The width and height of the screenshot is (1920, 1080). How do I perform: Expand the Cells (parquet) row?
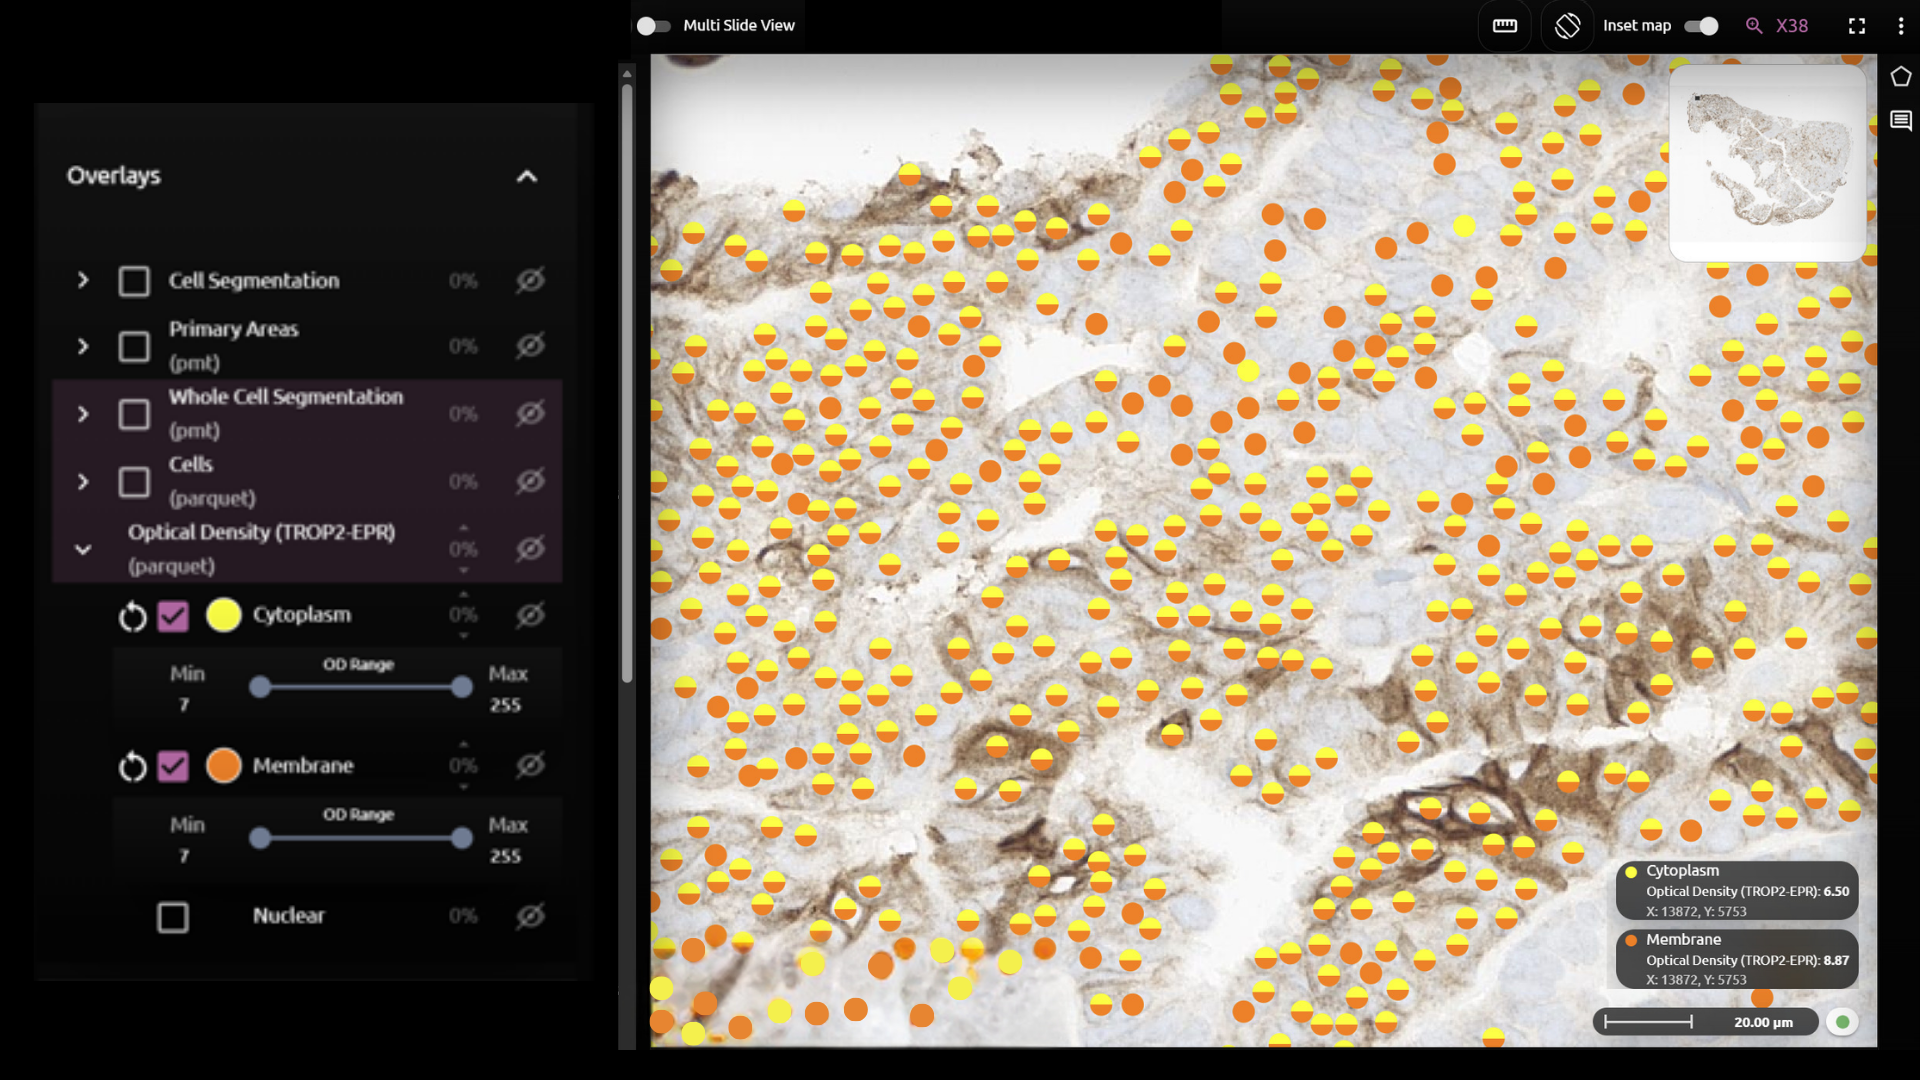click(x=83, y=482)
